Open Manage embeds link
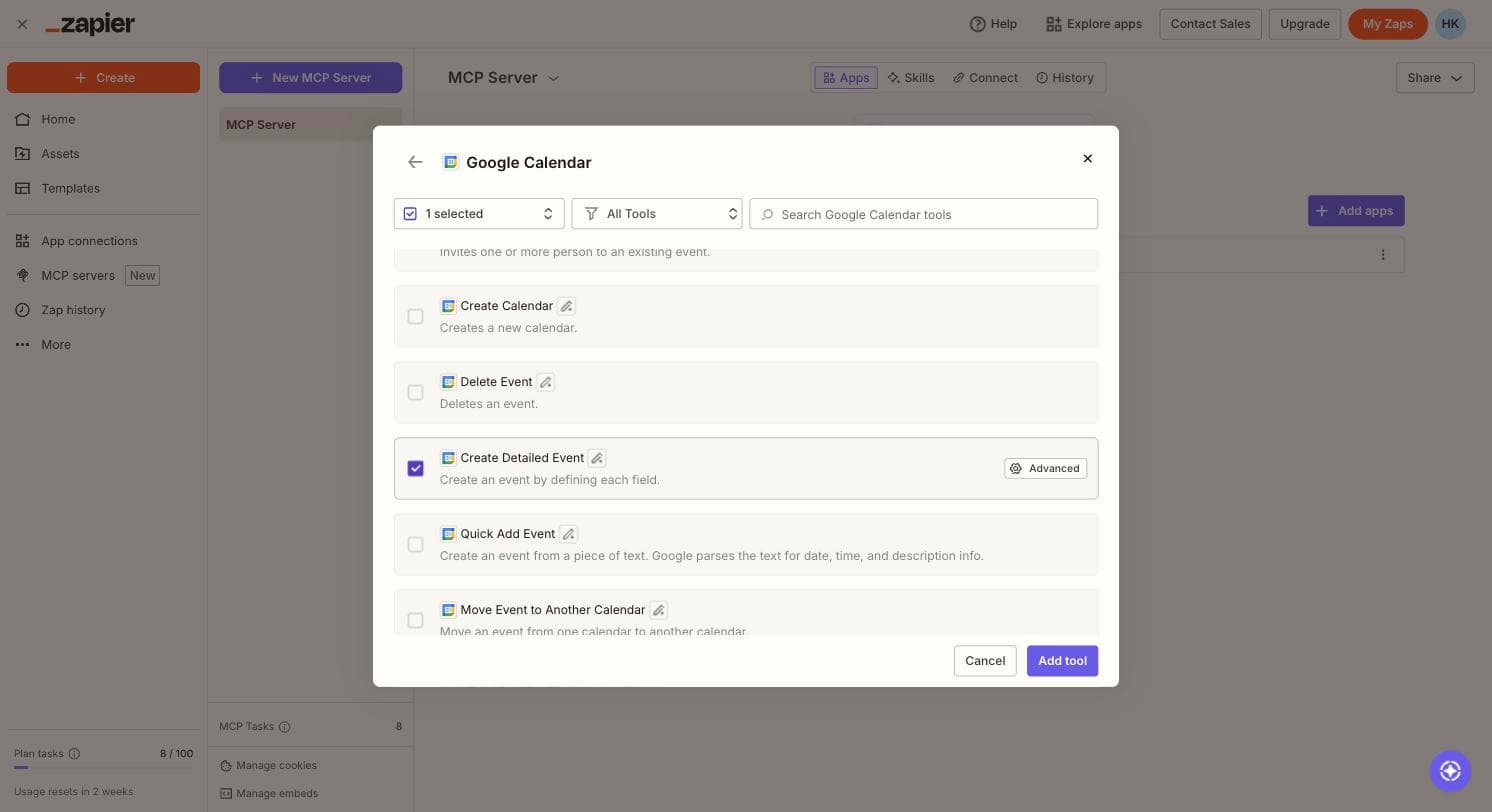The image size is (1492, 812). point(269,794)
